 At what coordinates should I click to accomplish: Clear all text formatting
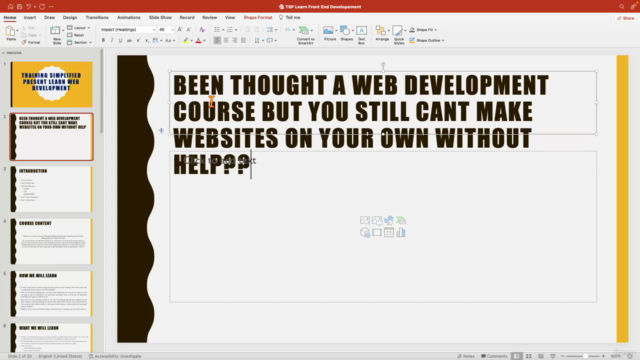[202, 29]
